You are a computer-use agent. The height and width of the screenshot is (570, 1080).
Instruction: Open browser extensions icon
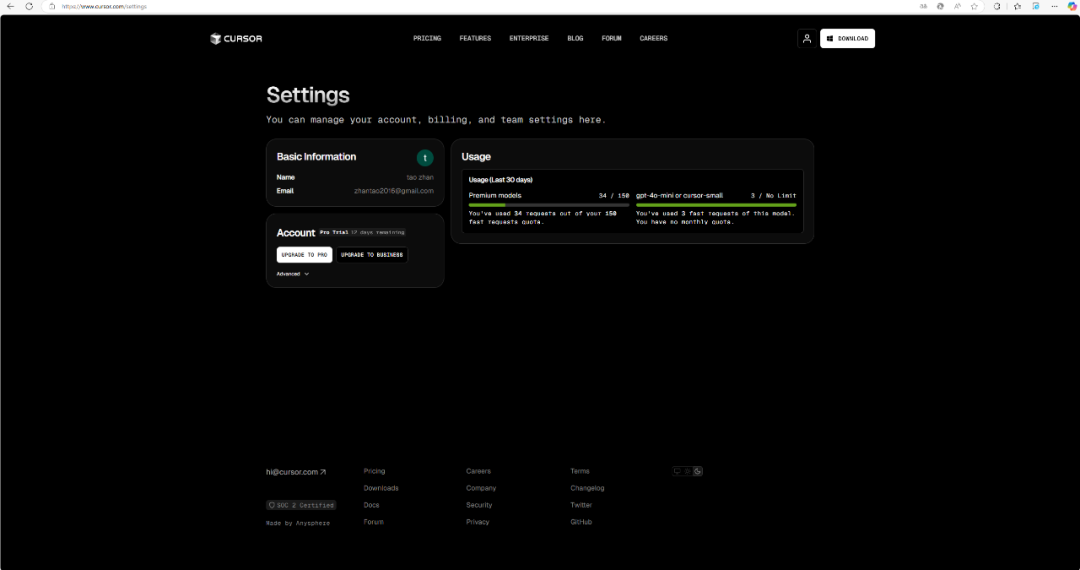click(x=997, y=6)
